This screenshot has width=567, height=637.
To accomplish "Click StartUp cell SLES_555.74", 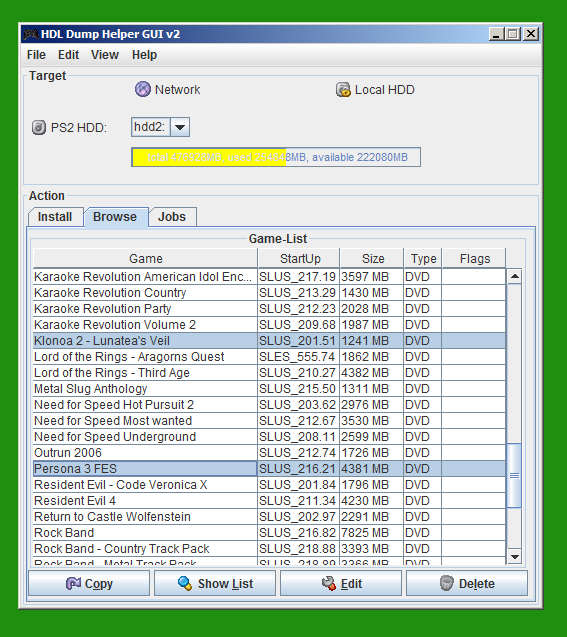I will click(298, 357).
